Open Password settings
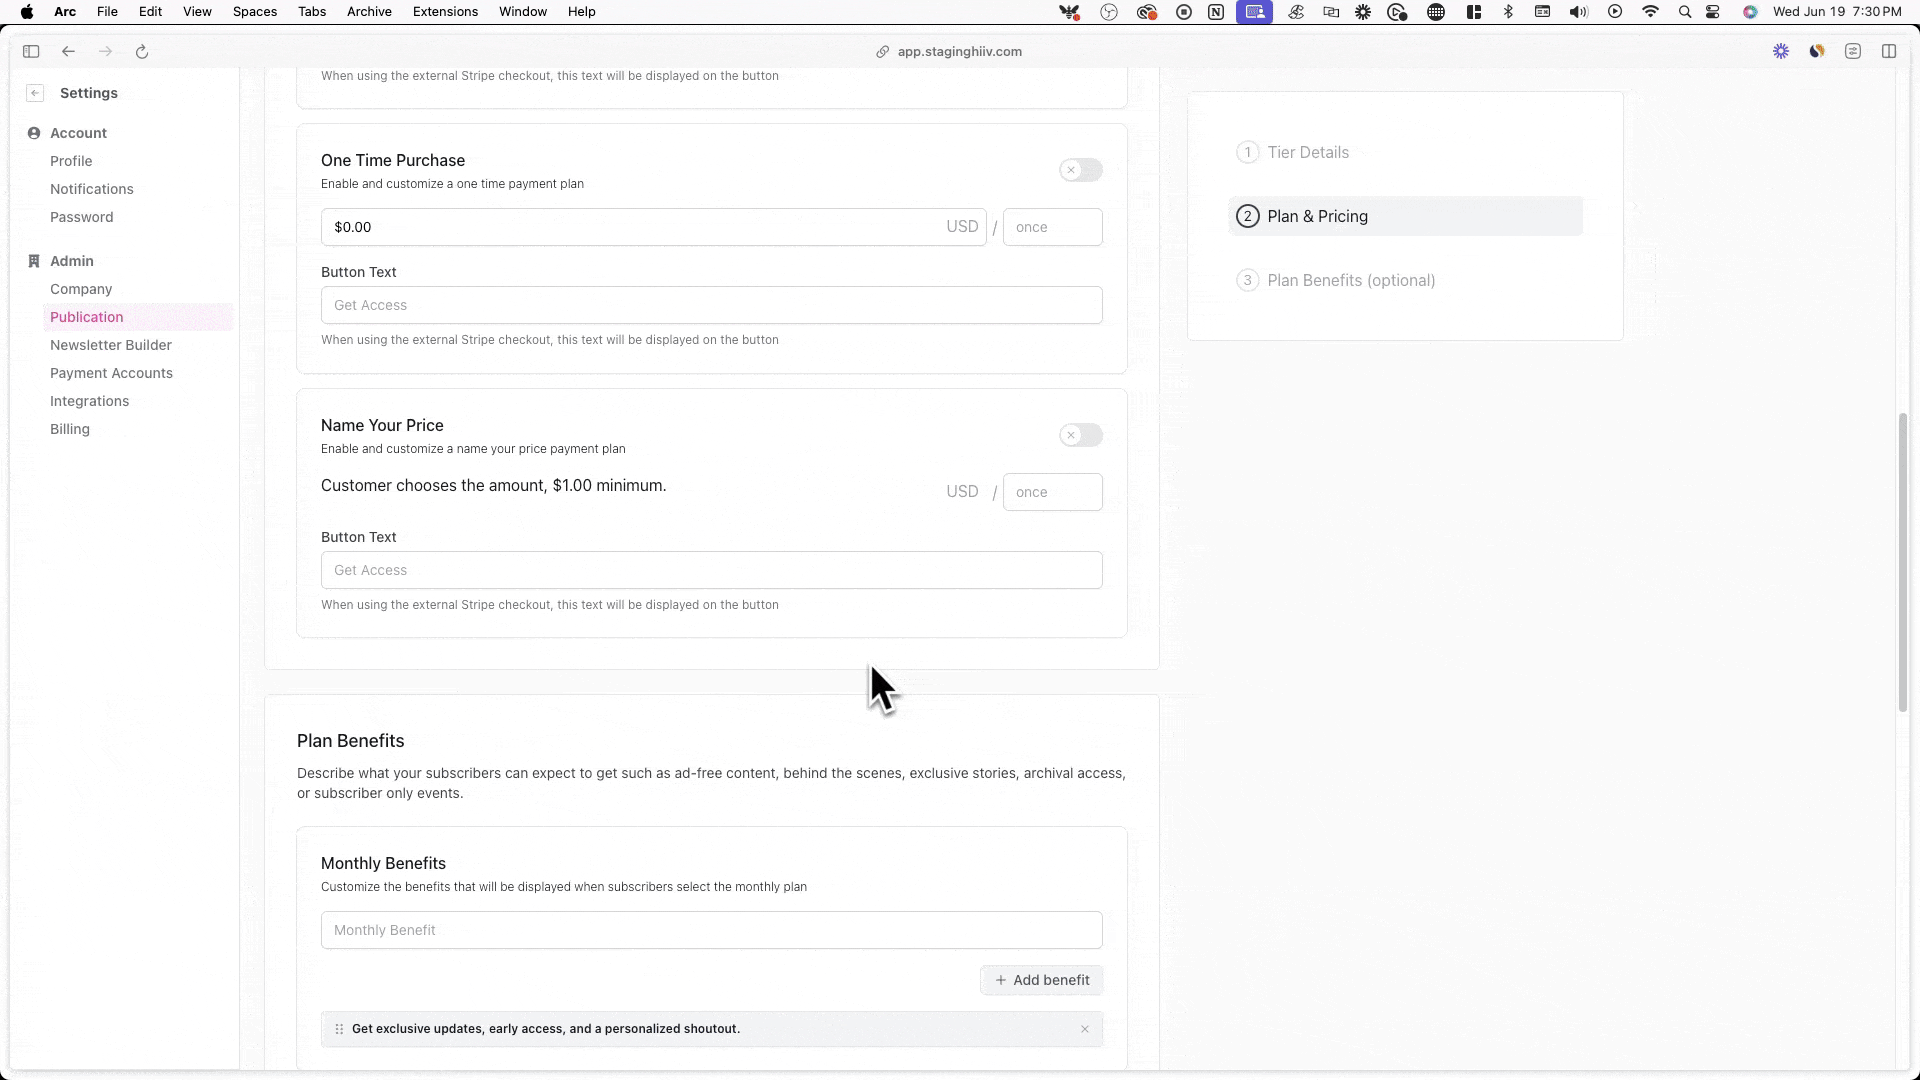This screenshot has width=1920, height=1080. point(82,217)
